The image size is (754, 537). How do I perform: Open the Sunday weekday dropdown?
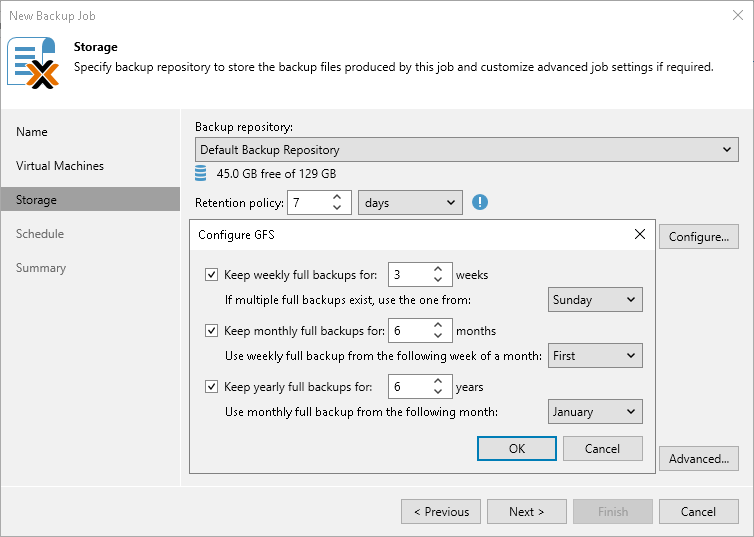[x=595, y=300]
